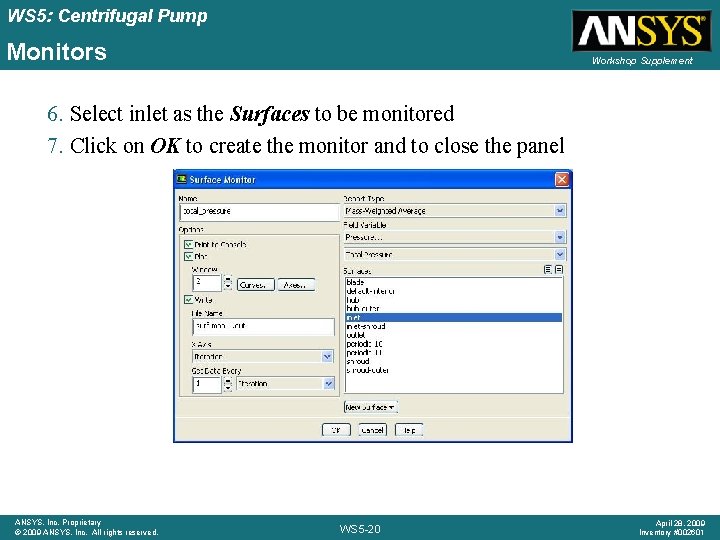
Task: Toggle the Print to Console checkbox
Action: coord(188,244)
